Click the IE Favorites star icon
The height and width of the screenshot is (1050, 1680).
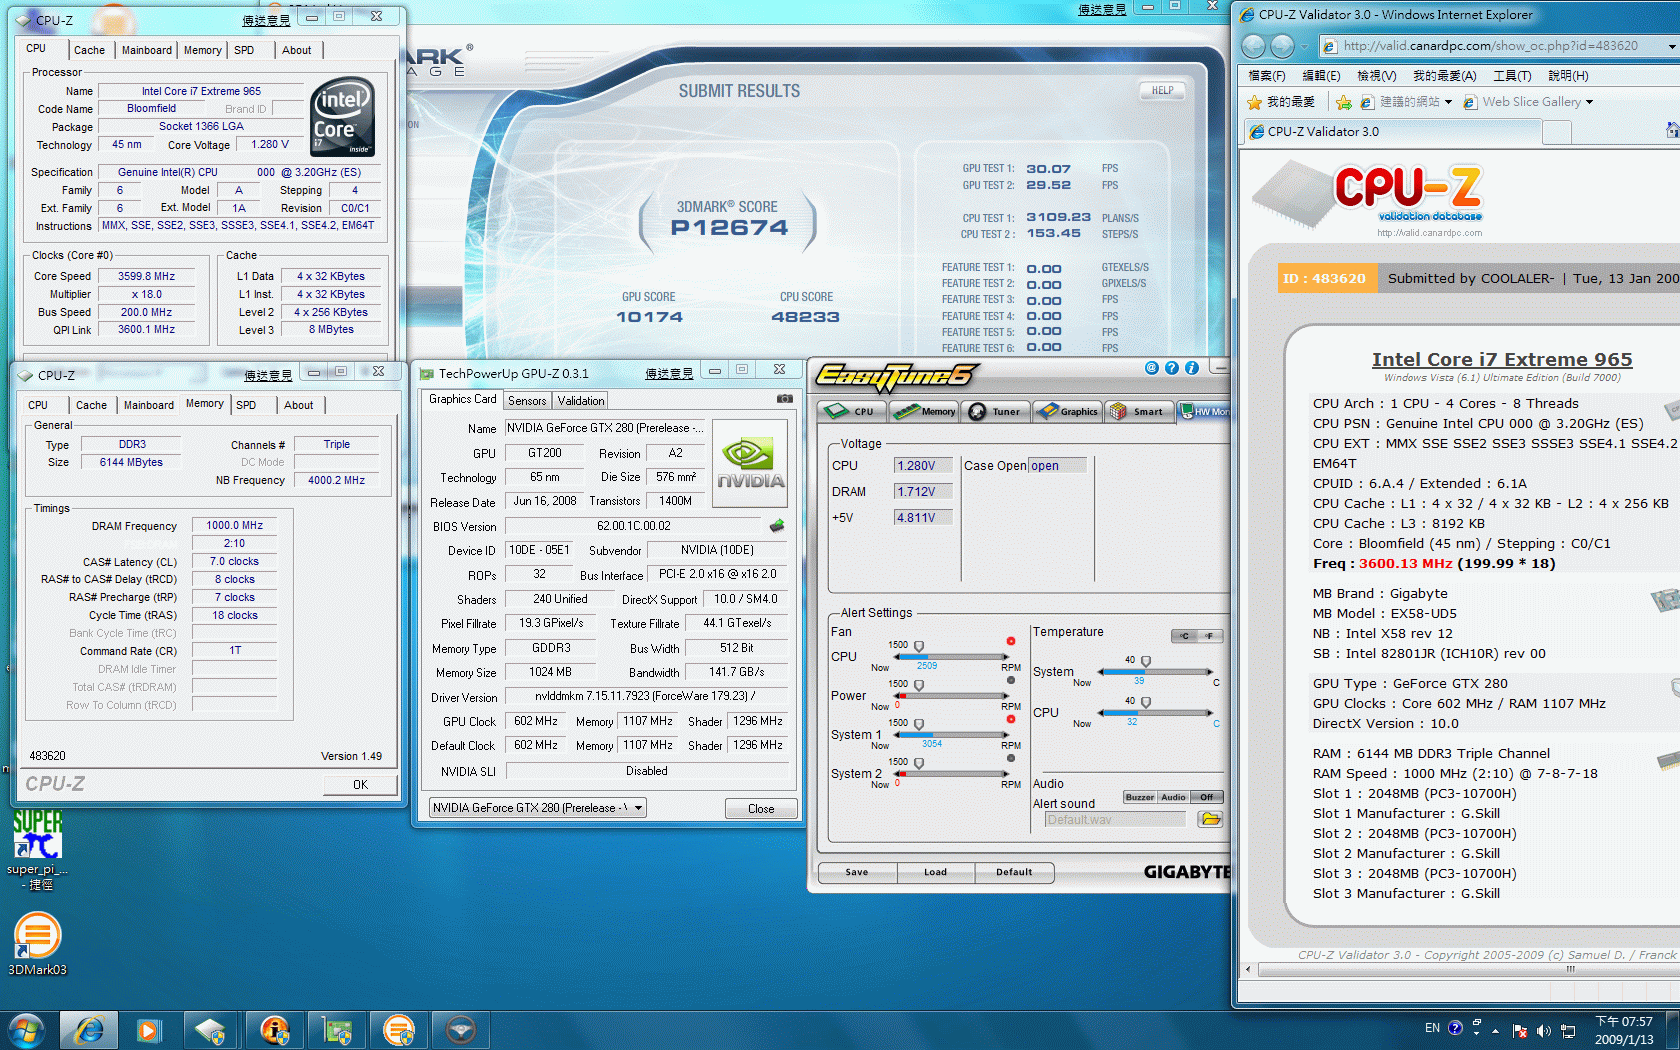point(1254,102)
